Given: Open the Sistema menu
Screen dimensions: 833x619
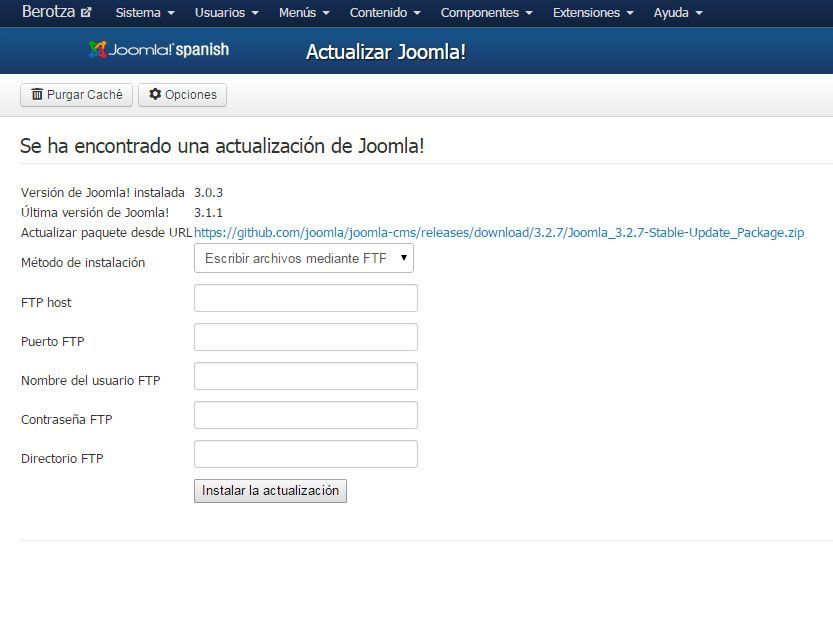Looking at the screenshot, I should click(145, 13).
